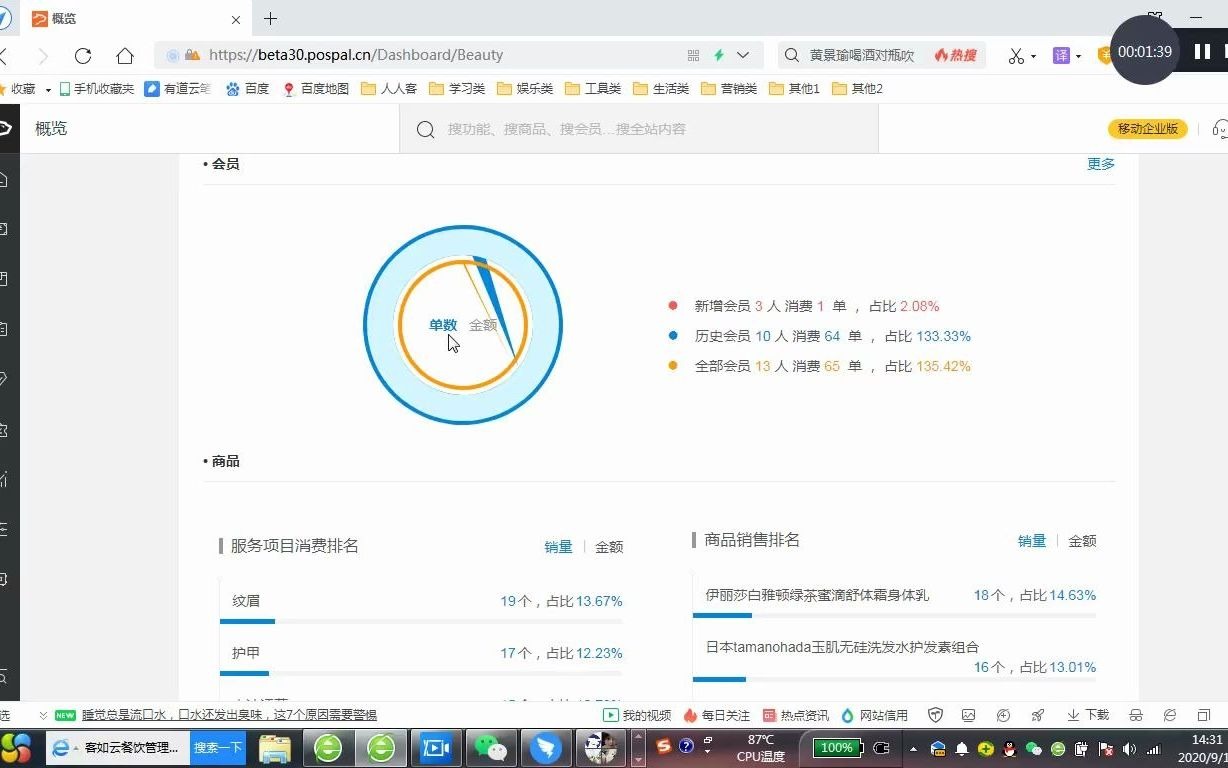1228x768 pixels.
Task: Switch the member chart to 金额 mode
Action: pos(483,324)
